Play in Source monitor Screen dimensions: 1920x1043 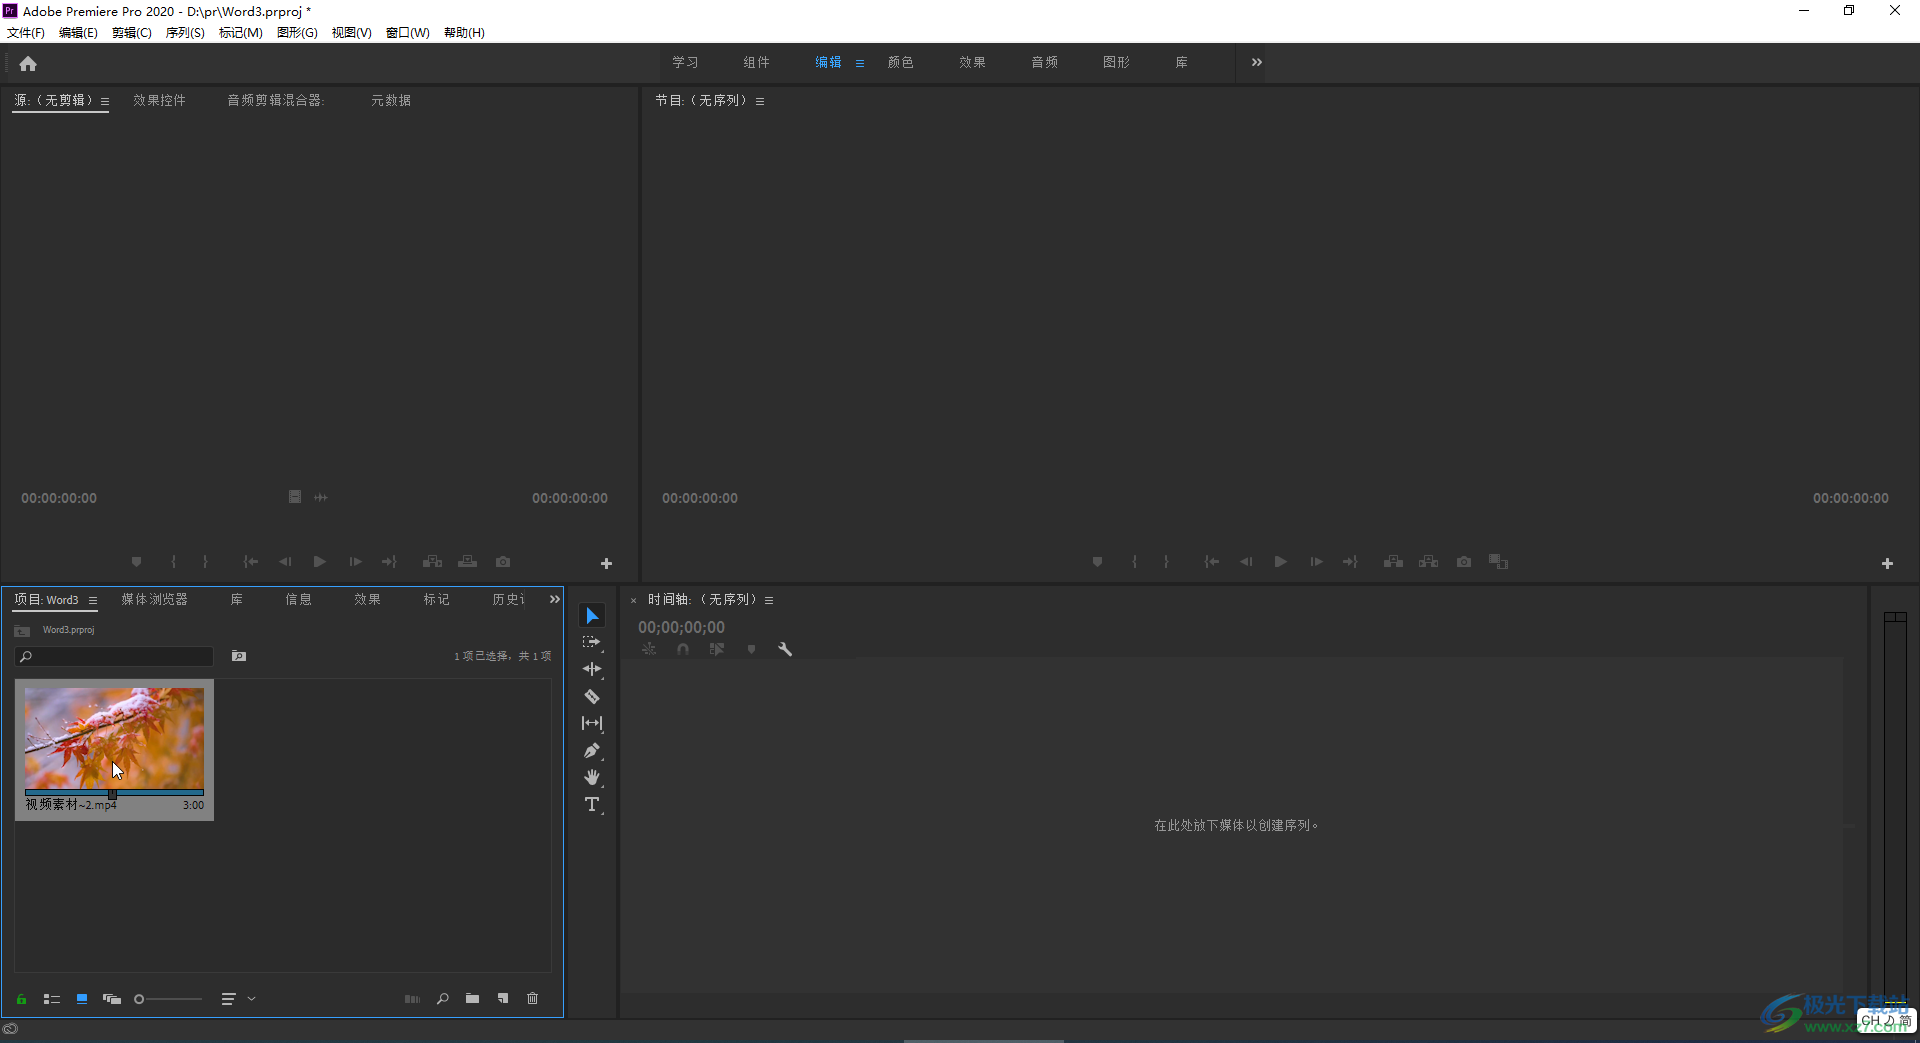click(x=319, y=562)
